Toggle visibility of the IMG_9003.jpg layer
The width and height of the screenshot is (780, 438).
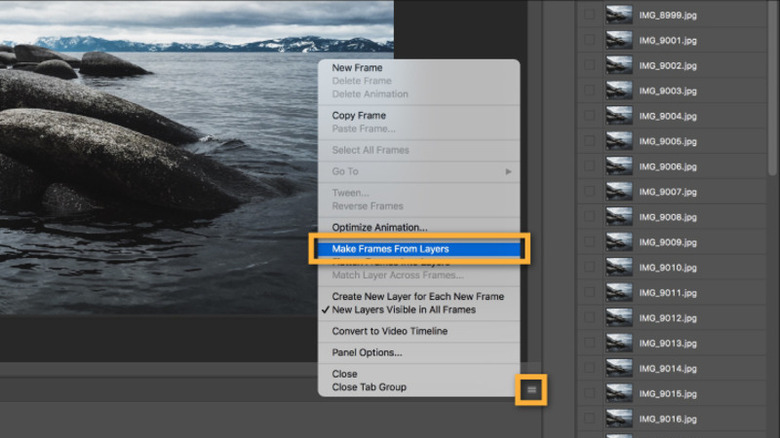589,91
